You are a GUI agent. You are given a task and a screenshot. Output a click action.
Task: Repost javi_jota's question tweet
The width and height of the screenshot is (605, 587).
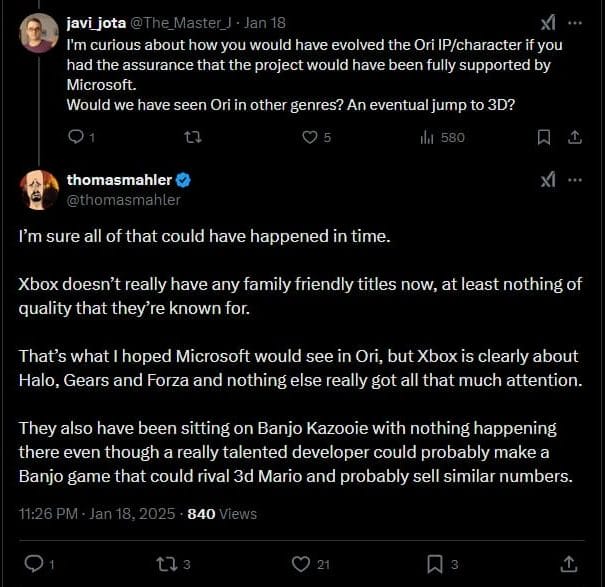coord(194,136)
